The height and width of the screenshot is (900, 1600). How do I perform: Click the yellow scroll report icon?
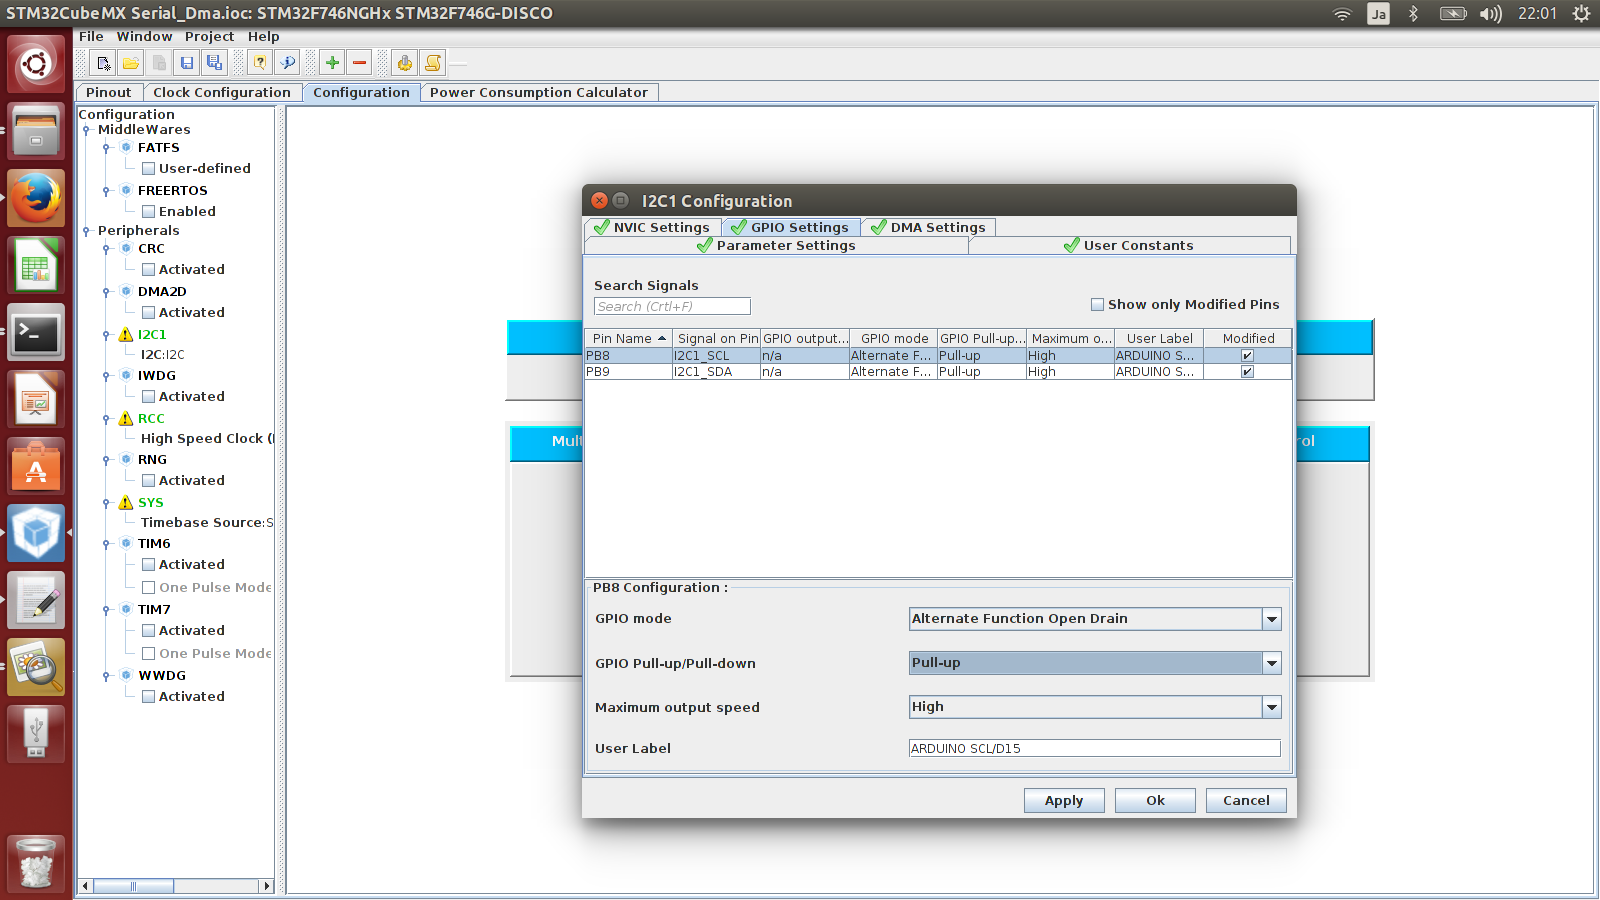point(432,63)
